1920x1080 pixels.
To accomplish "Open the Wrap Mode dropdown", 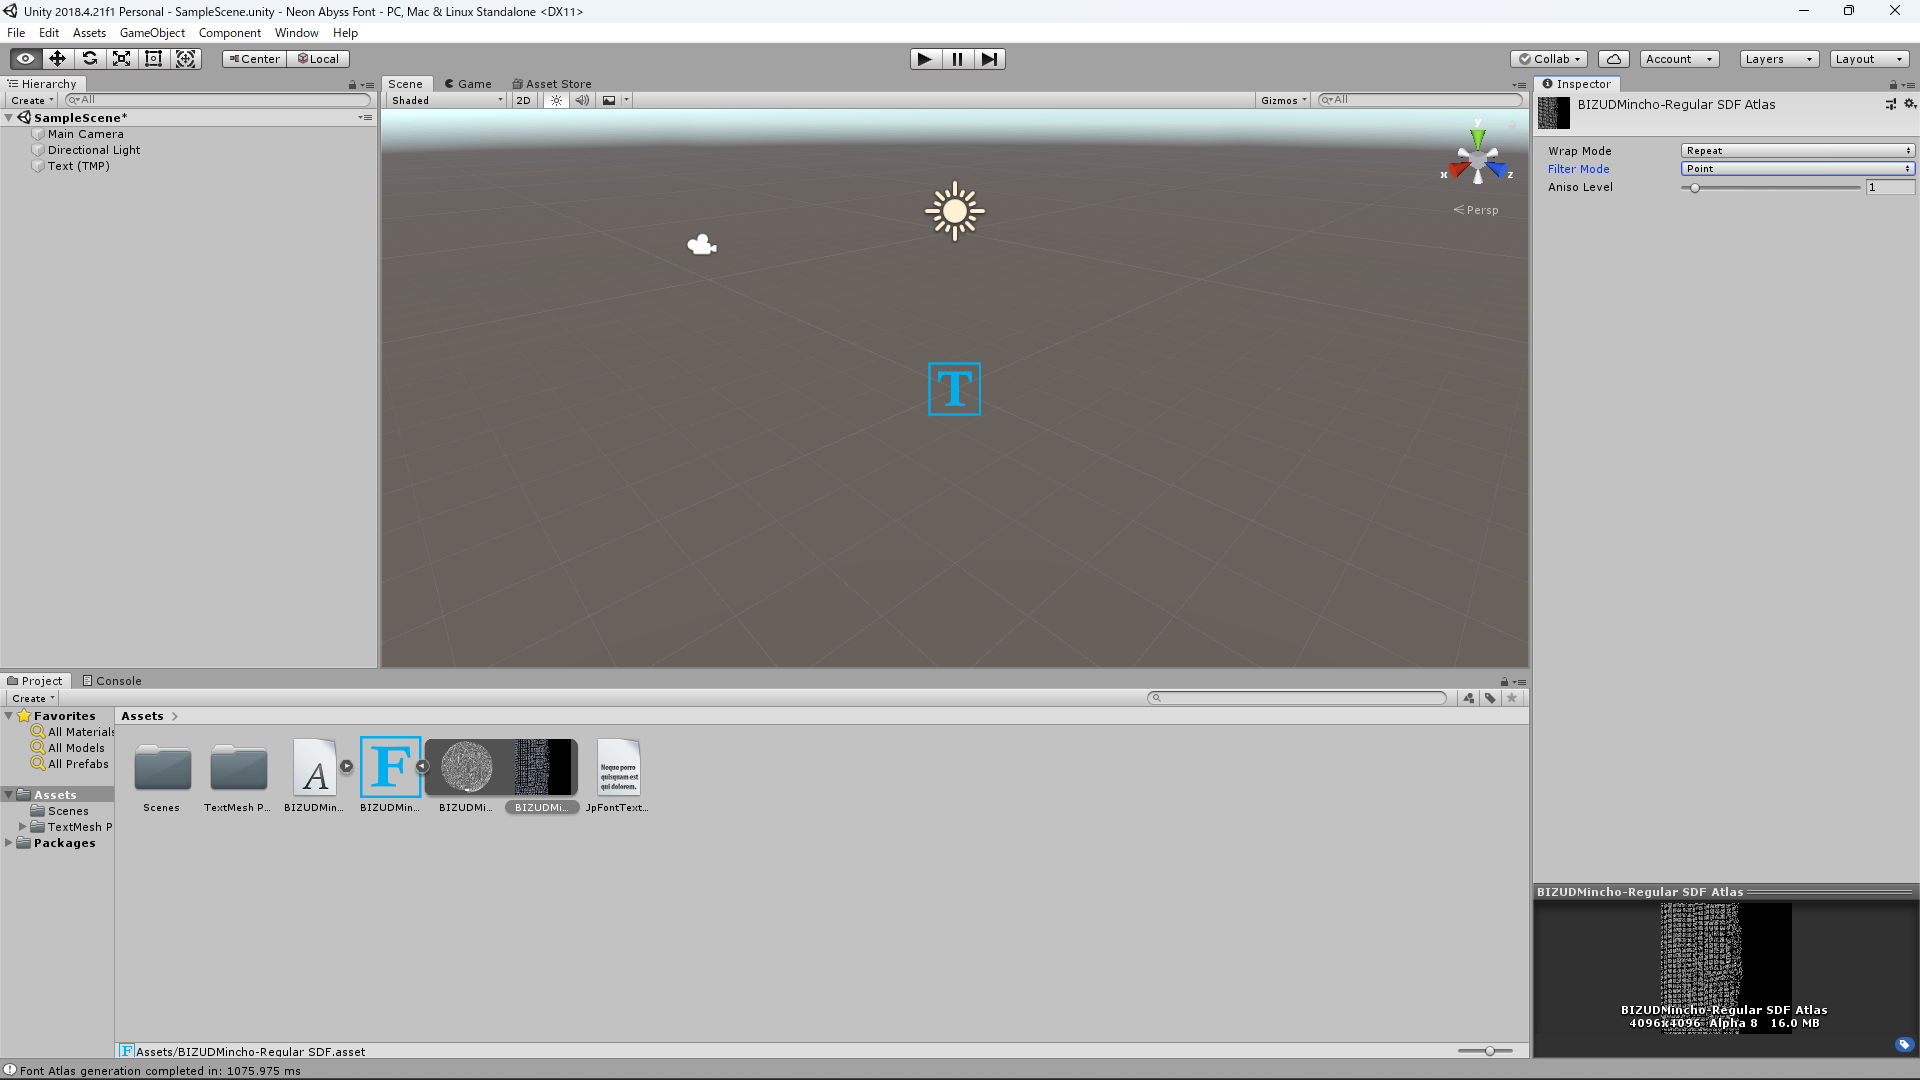I will click(x=1798, y=151).
